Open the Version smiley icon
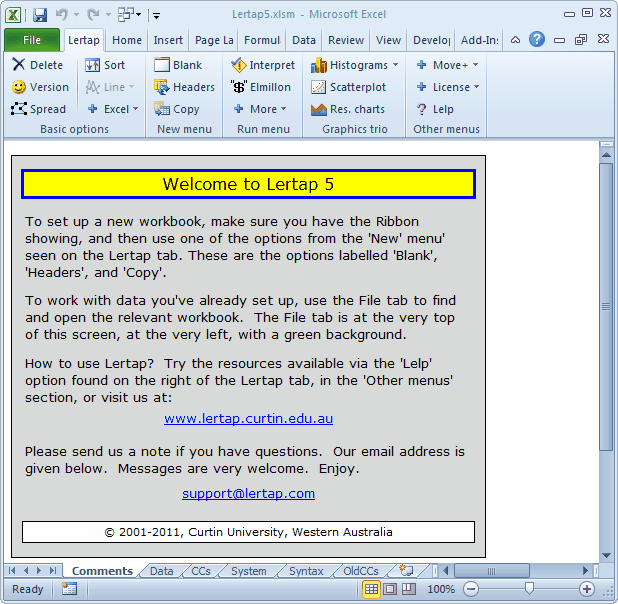618x604 pixels. (18, 87)
